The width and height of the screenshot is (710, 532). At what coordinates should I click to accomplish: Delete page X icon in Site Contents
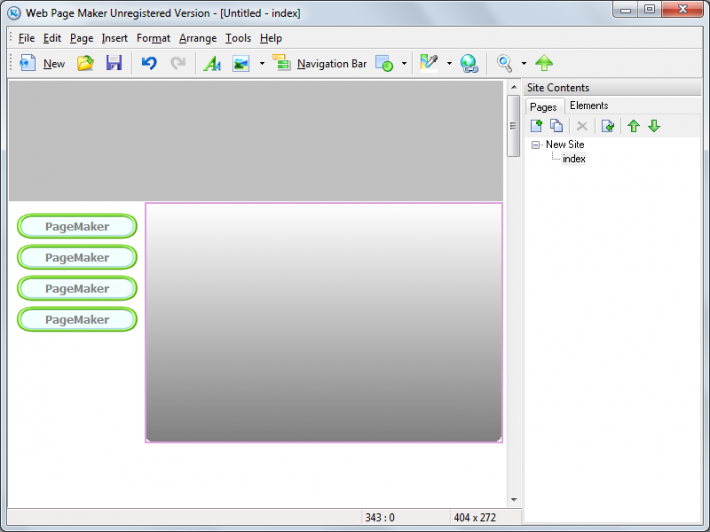click(x=582, y=126)
